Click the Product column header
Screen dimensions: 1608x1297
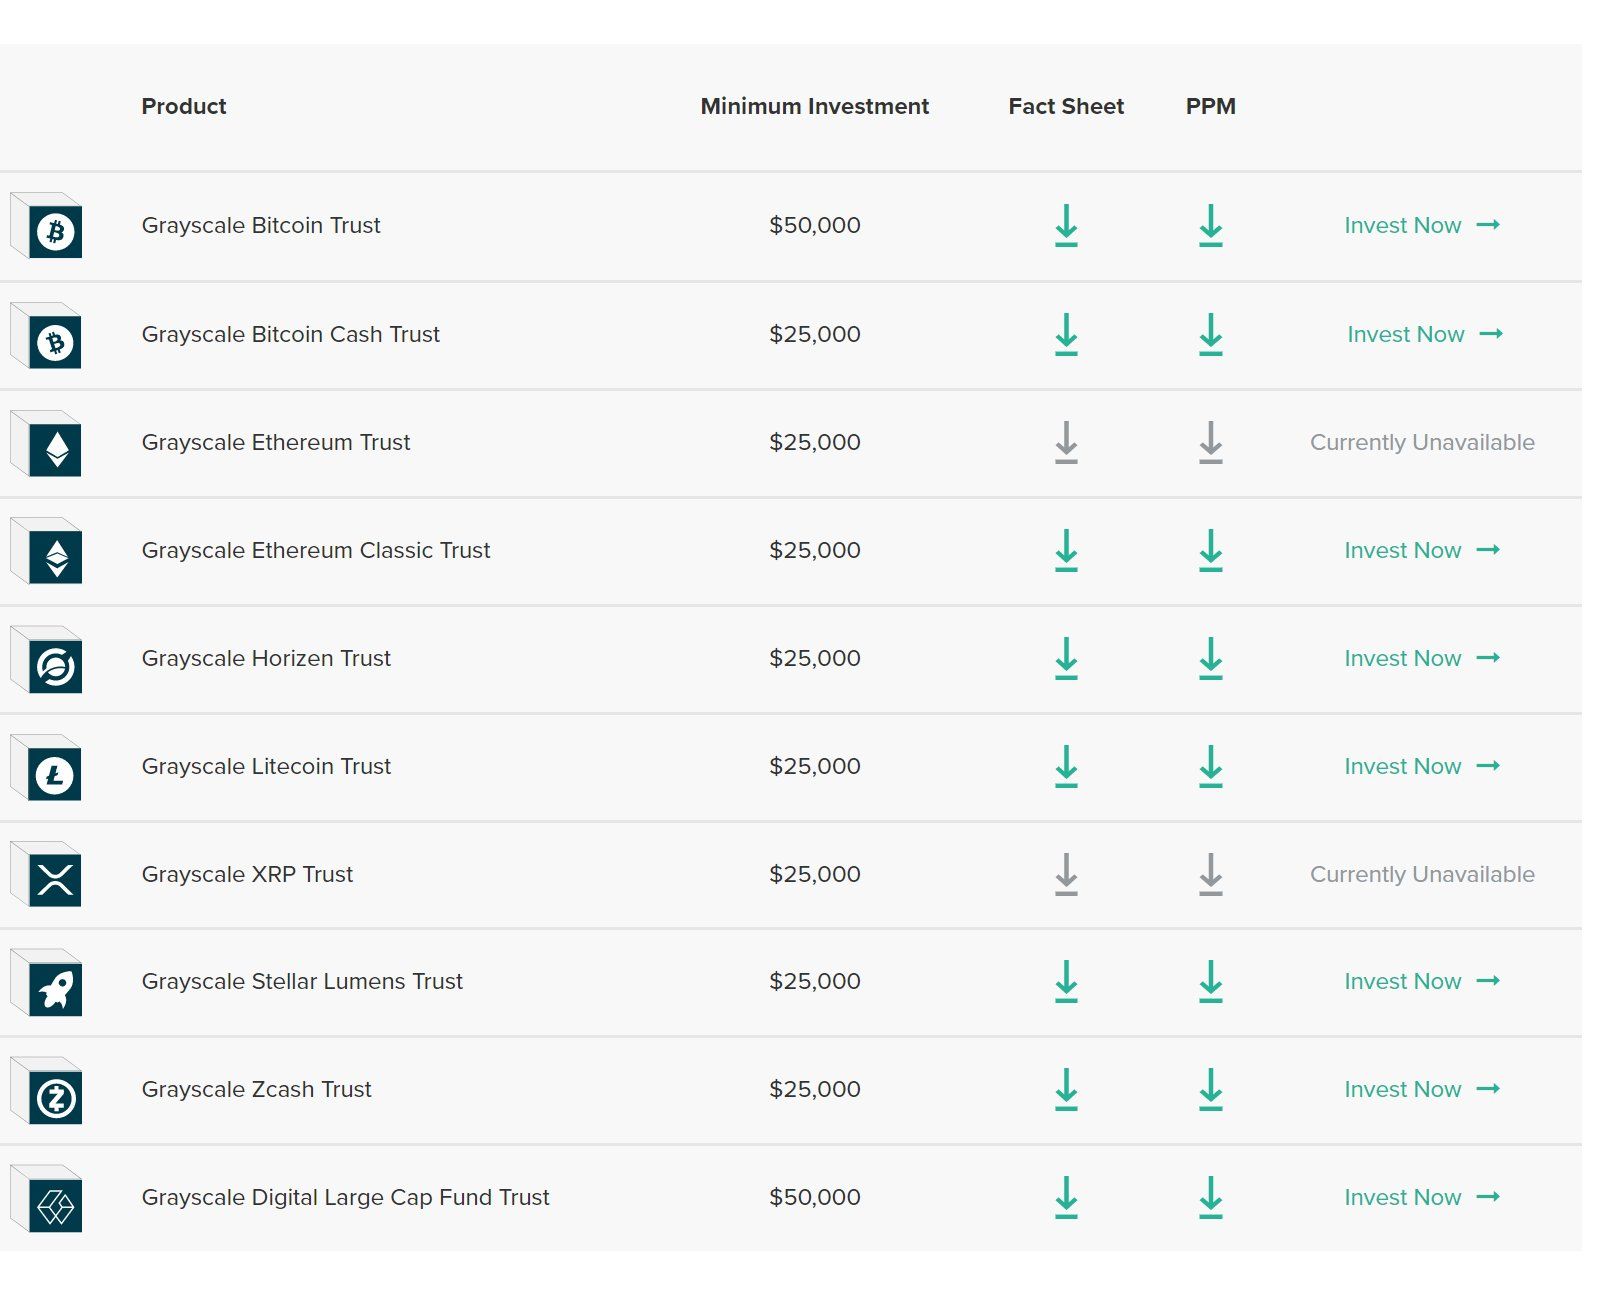point(184,106)
